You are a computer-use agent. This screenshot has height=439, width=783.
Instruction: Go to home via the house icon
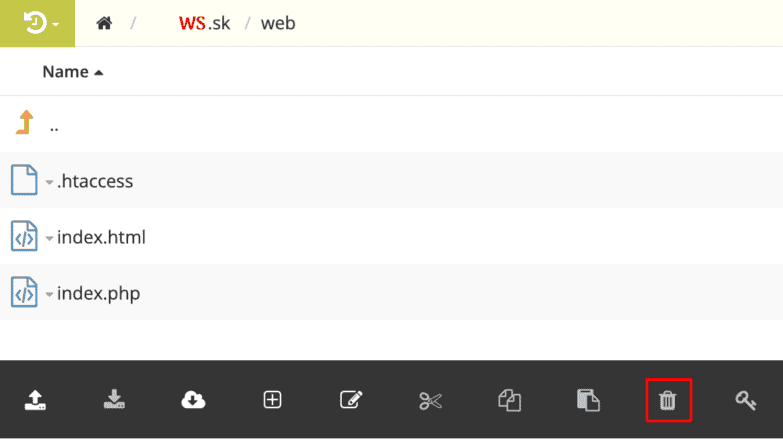(104, 23)
